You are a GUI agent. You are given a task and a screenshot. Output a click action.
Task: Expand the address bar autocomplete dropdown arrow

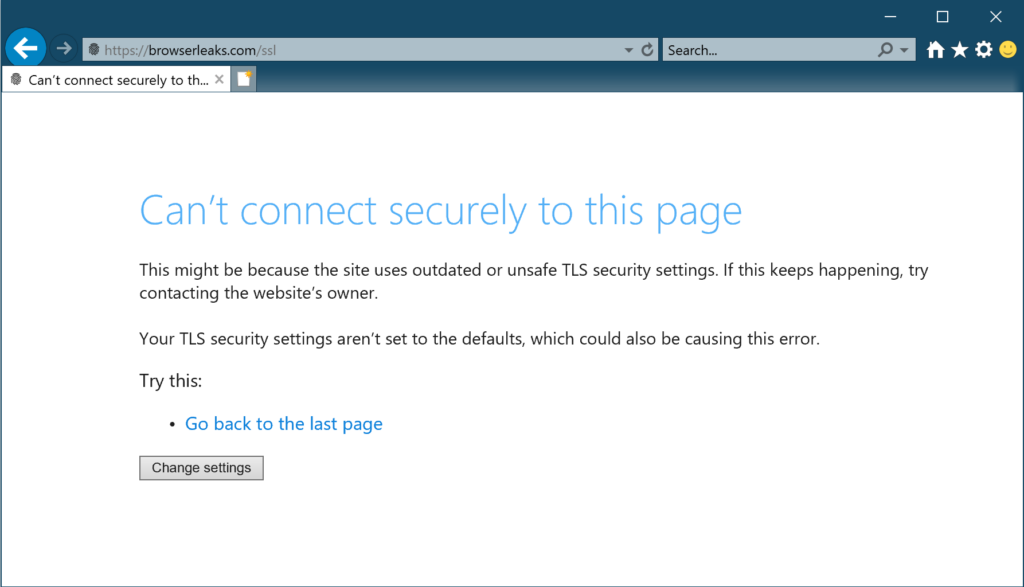point(628,50)
